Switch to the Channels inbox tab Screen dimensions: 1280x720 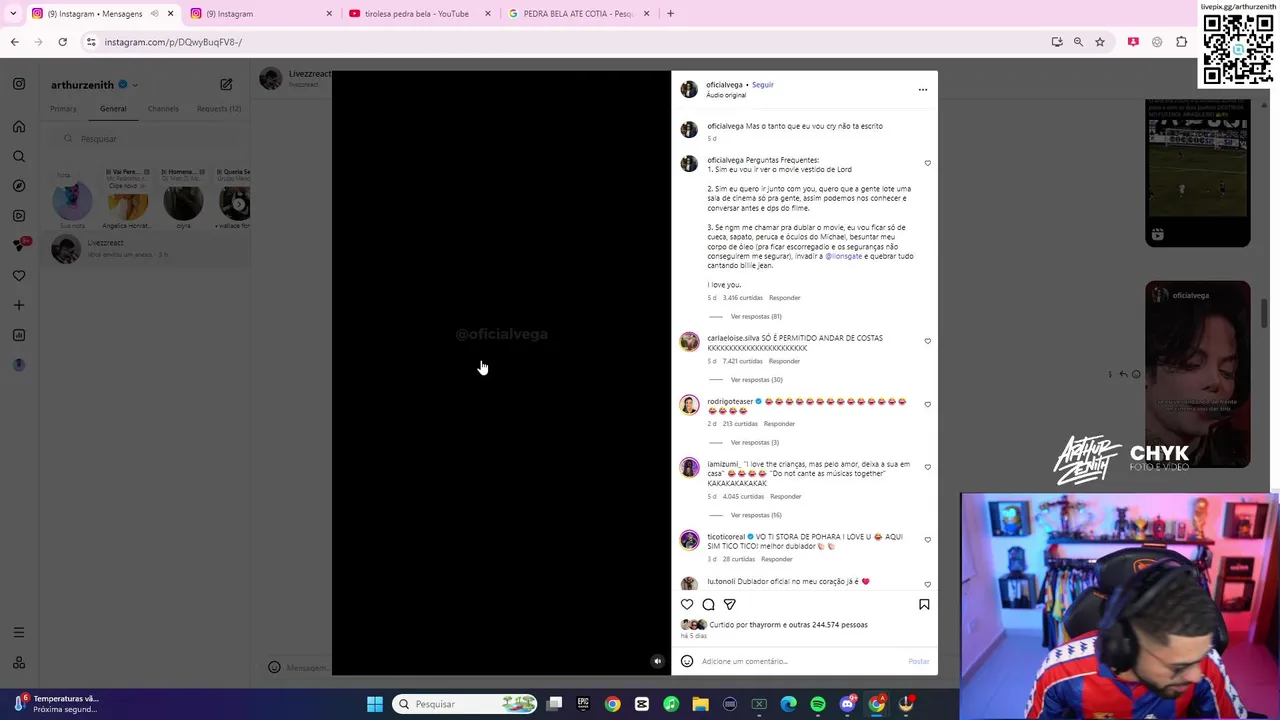pyautogui.click(x=163, y=109)
